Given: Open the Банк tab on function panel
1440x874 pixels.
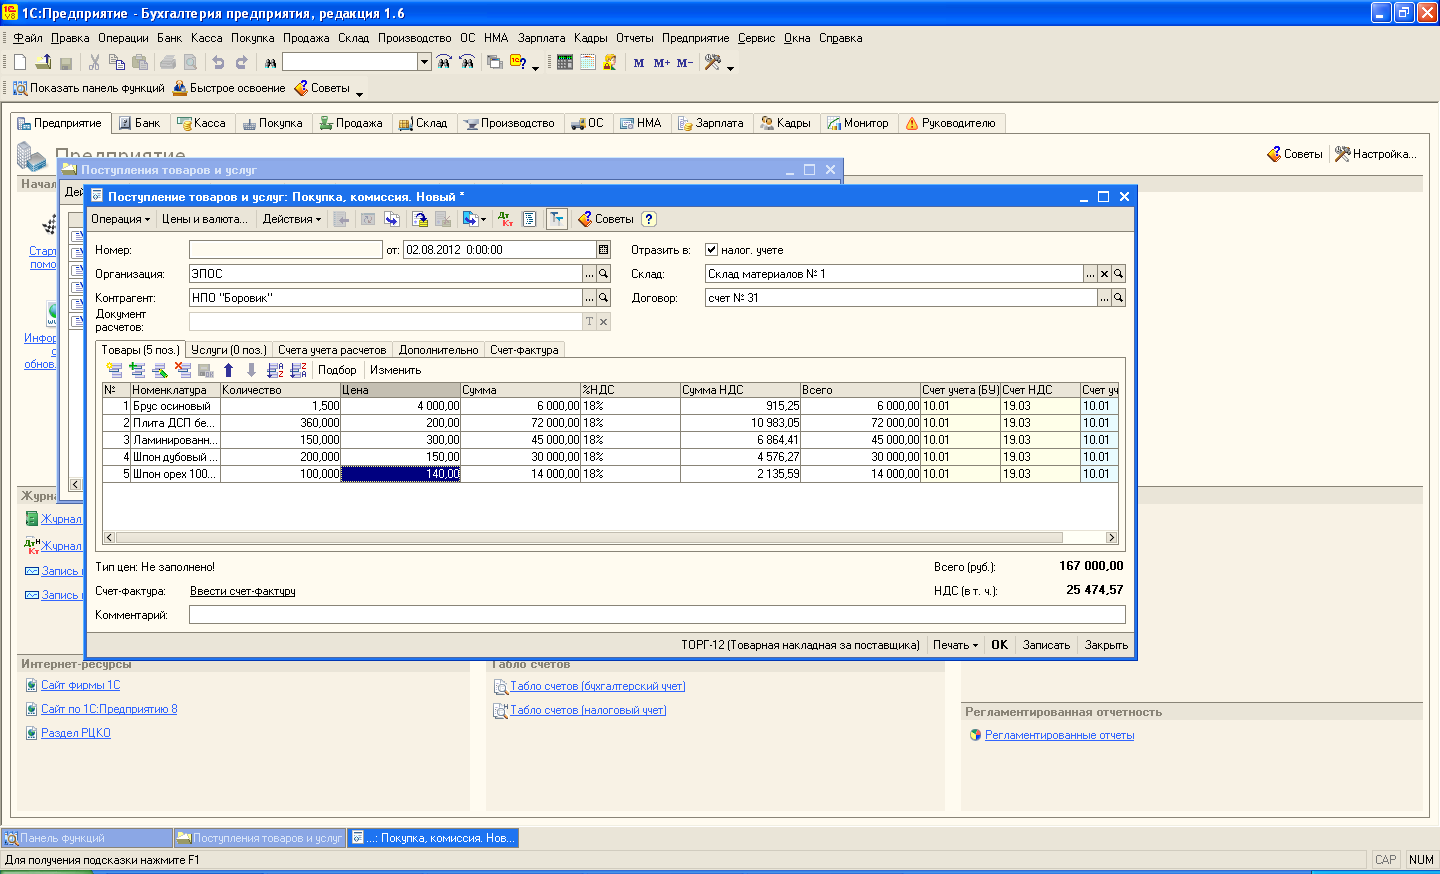Looking at the screenshot, I should point(139,123).
